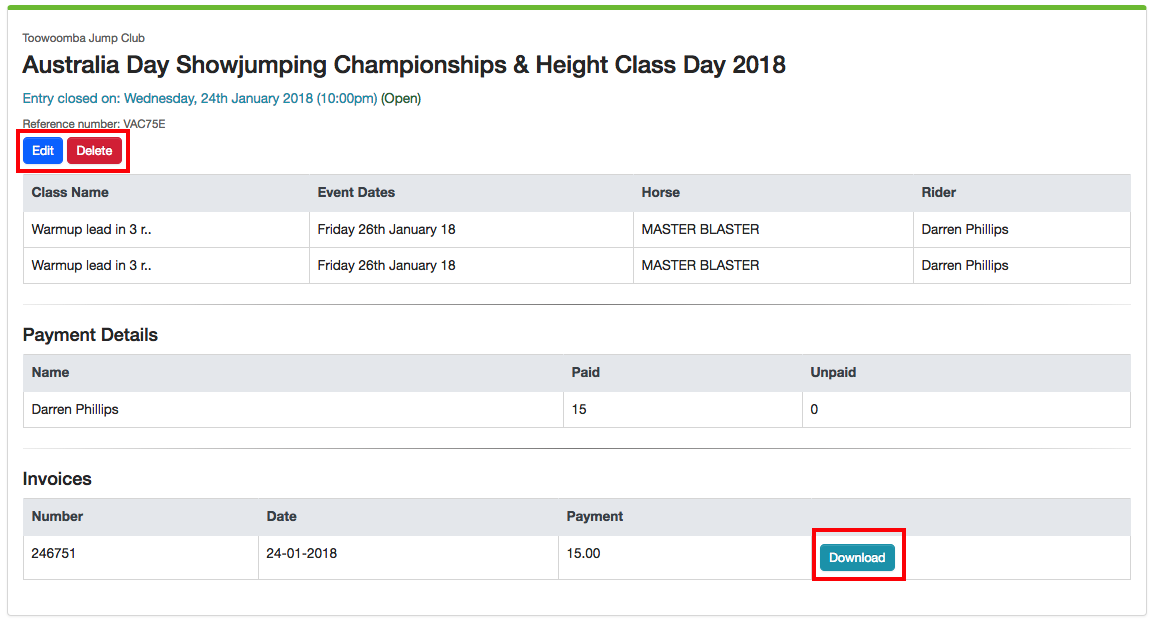Click the Australia Day Showjumping Championships heading
1156x622 pixels.
(404, 66)
